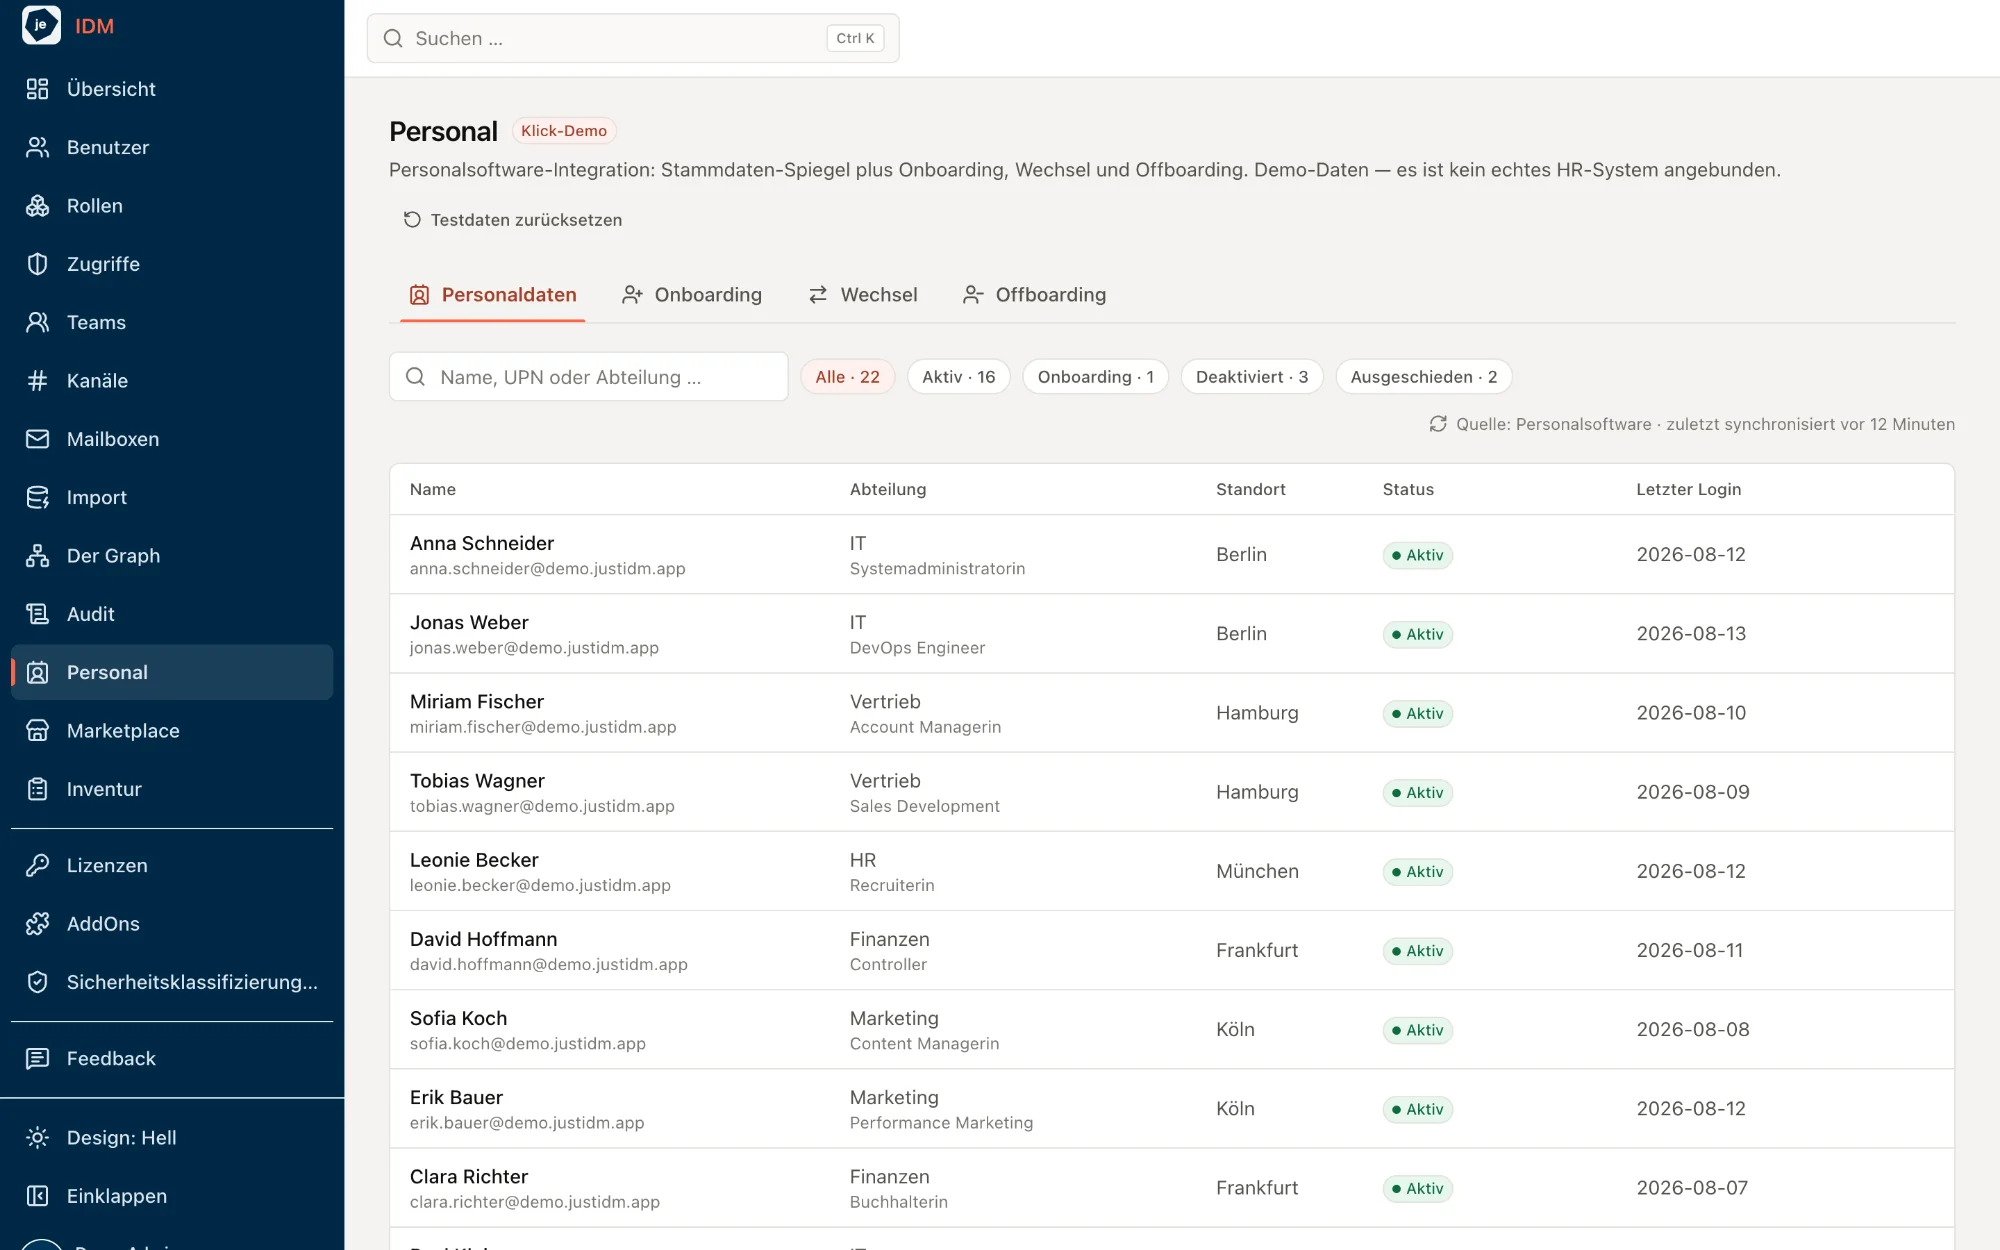Image resolution: width=2000 pixels, height=1250 pixels.
Task: Click the Benutzer users icon
Action: click(37, 147)
